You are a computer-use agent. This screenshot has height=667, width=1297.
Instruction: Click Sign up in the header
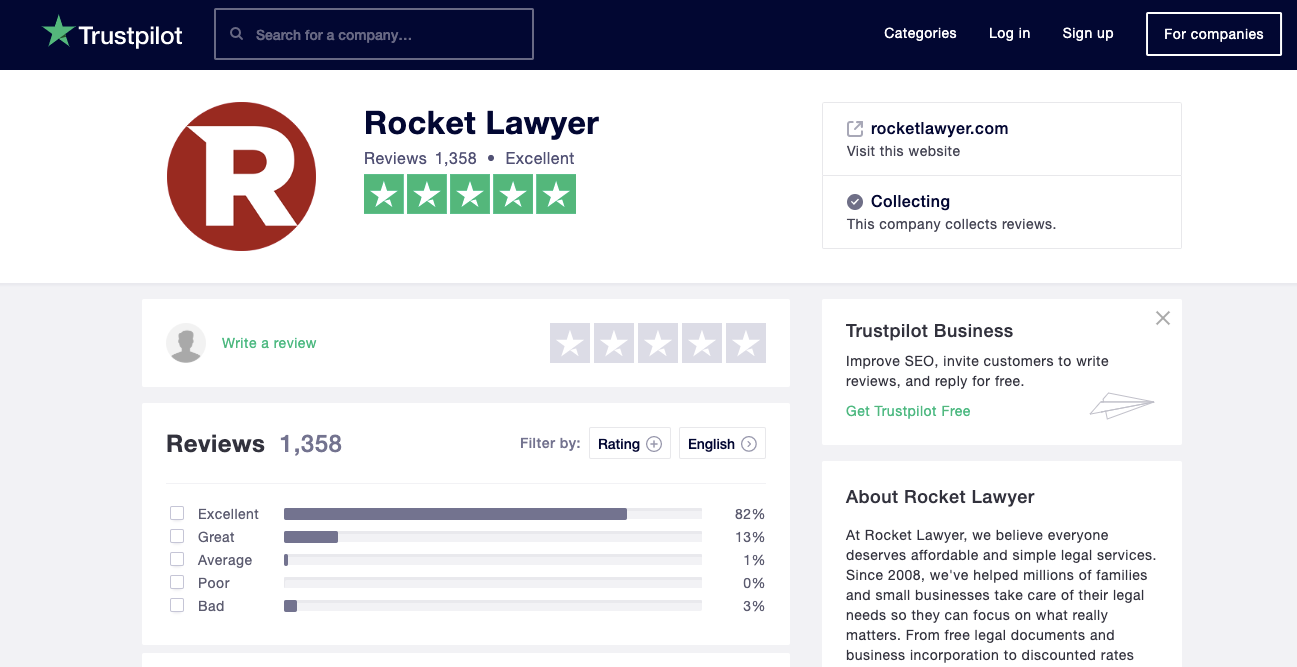tap(1088, 33)
